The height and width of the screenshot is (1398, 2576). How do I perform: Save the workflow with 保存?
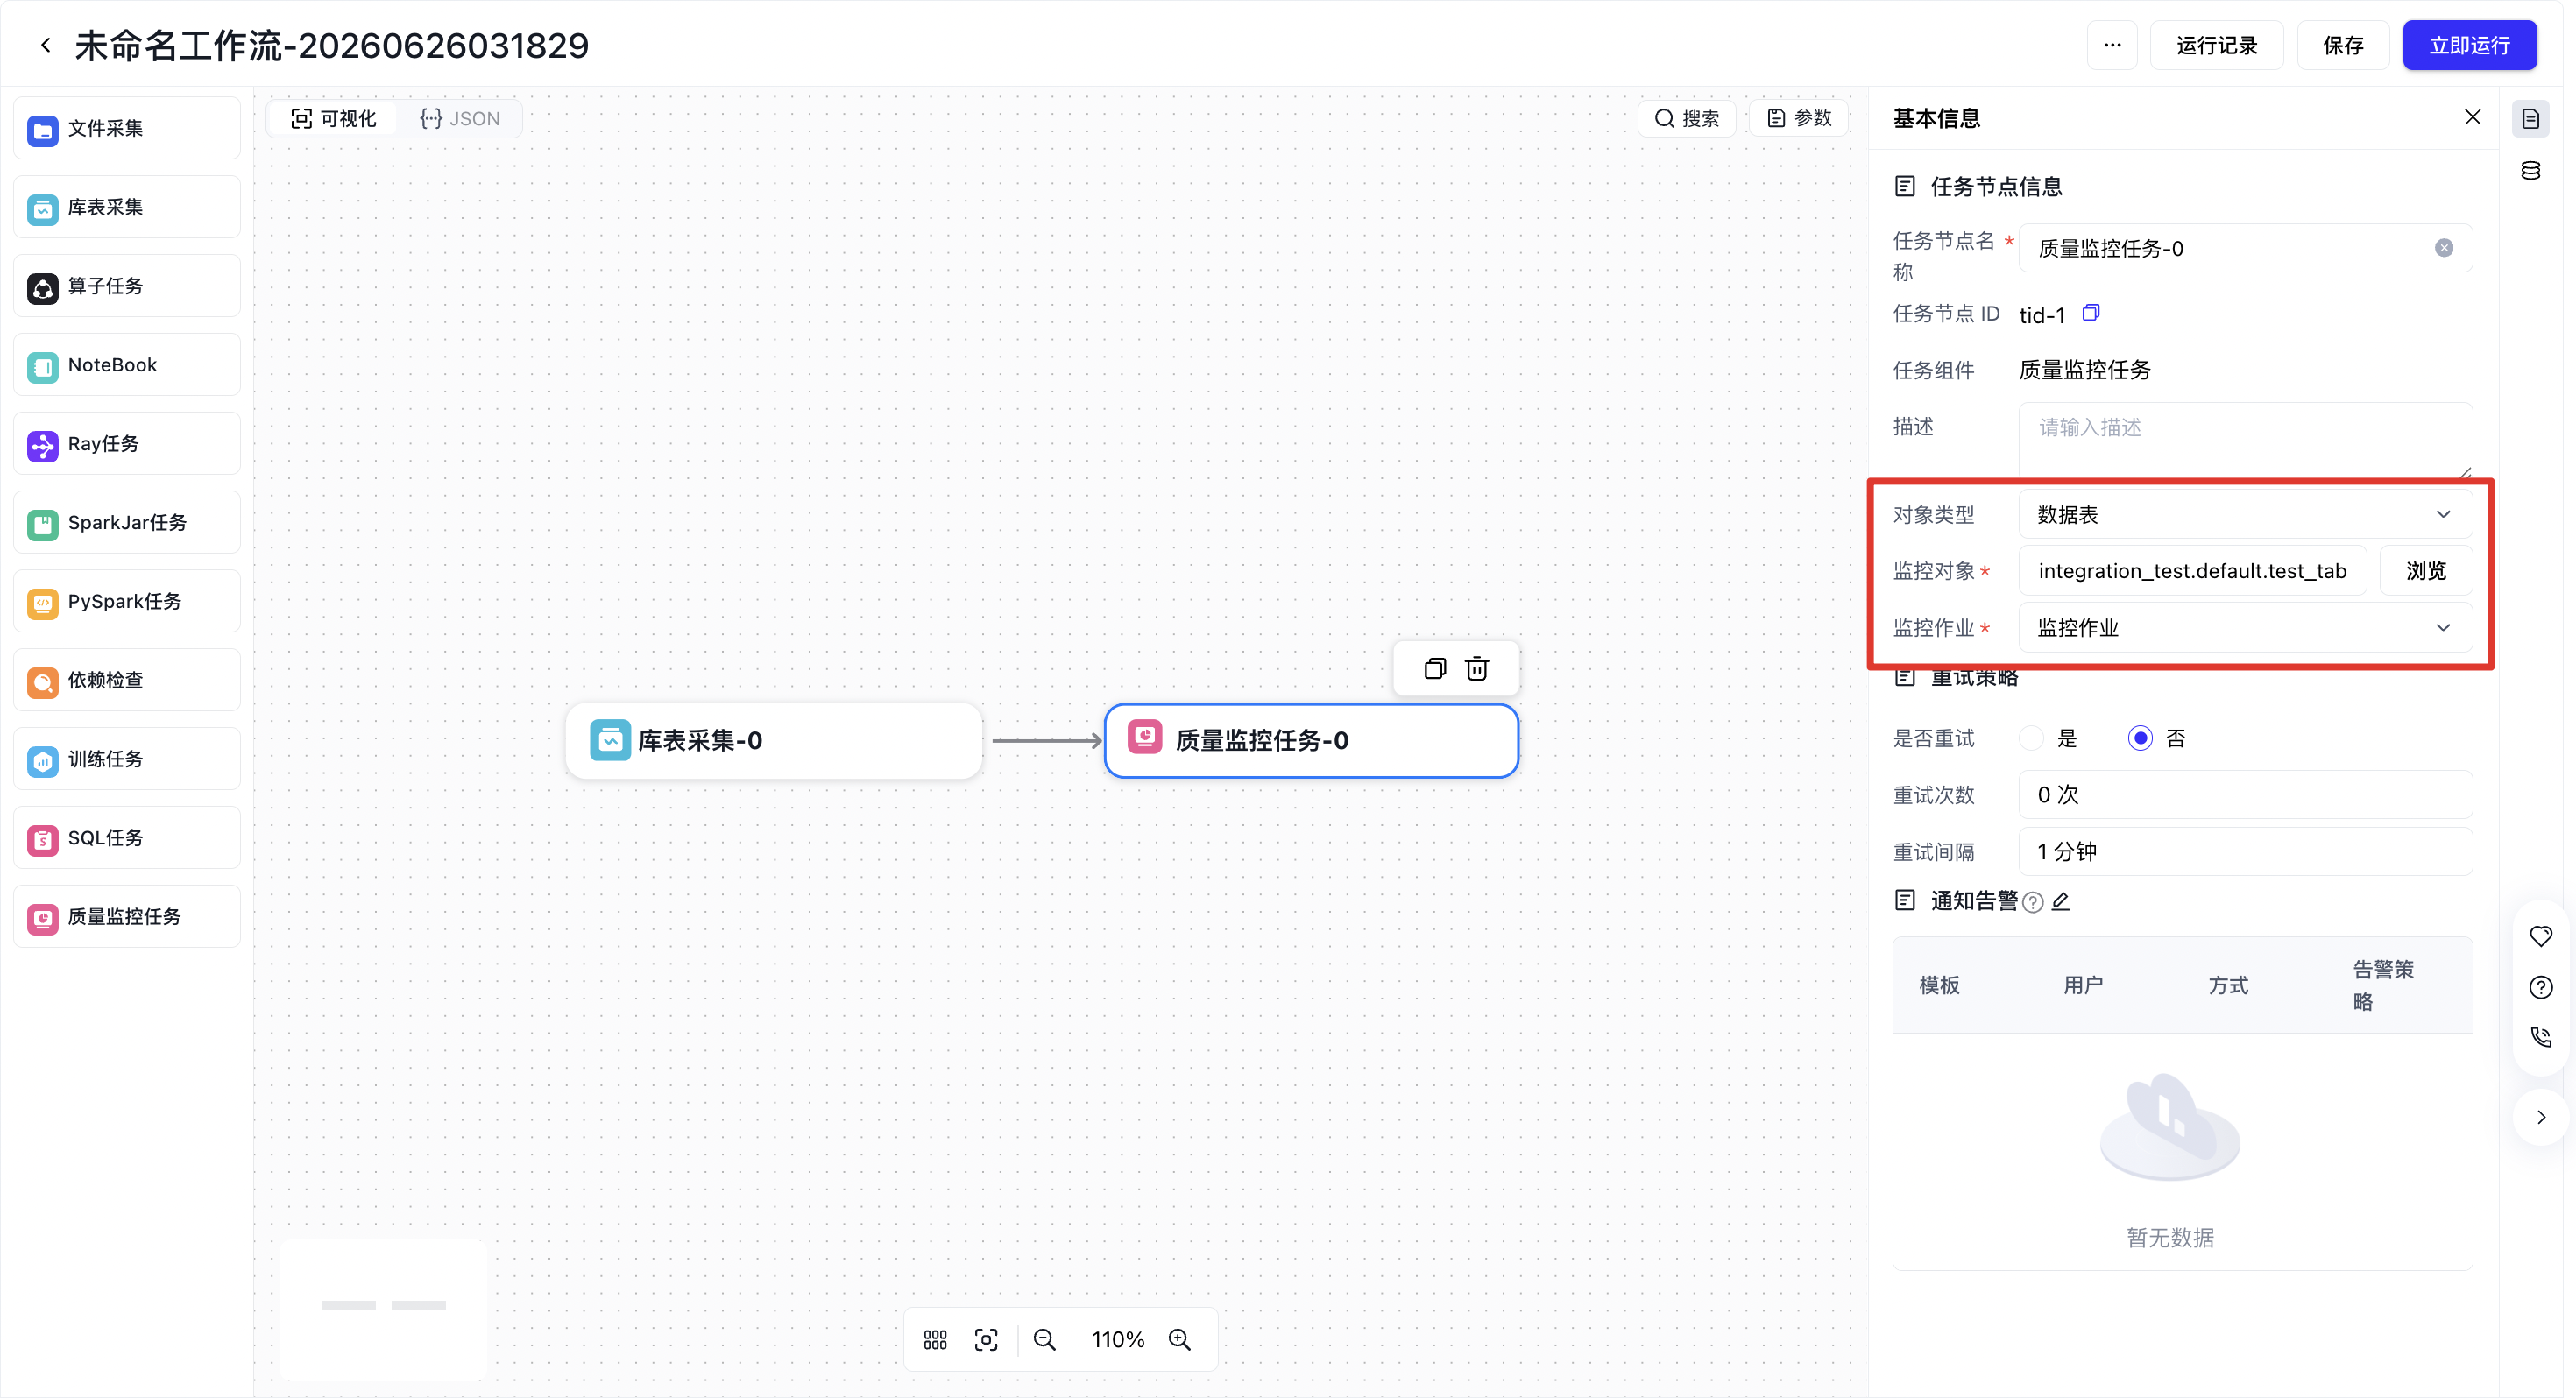tap(2343, 45)
